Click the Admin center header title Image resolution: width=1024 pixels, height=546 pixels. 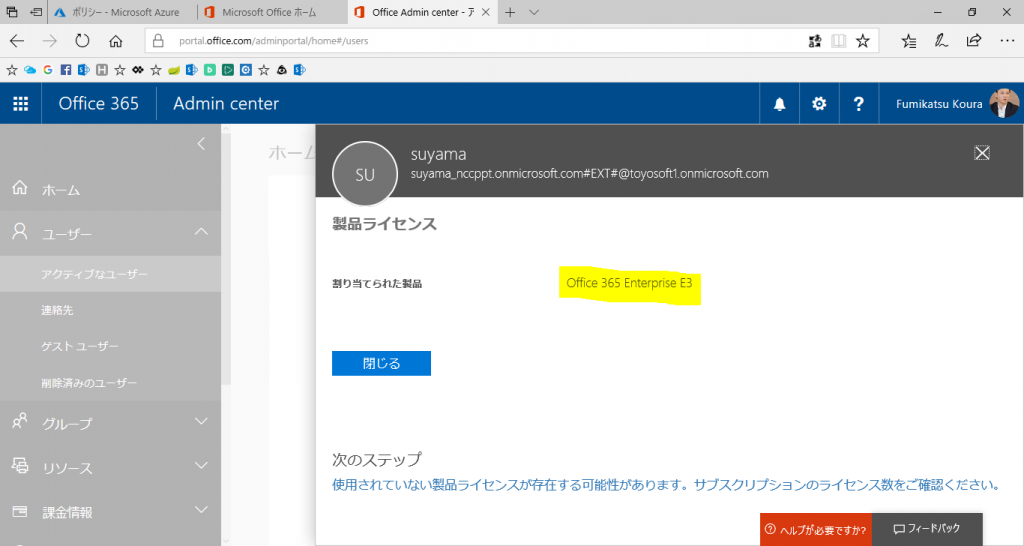pyautogui.click(x=226, y=103)
